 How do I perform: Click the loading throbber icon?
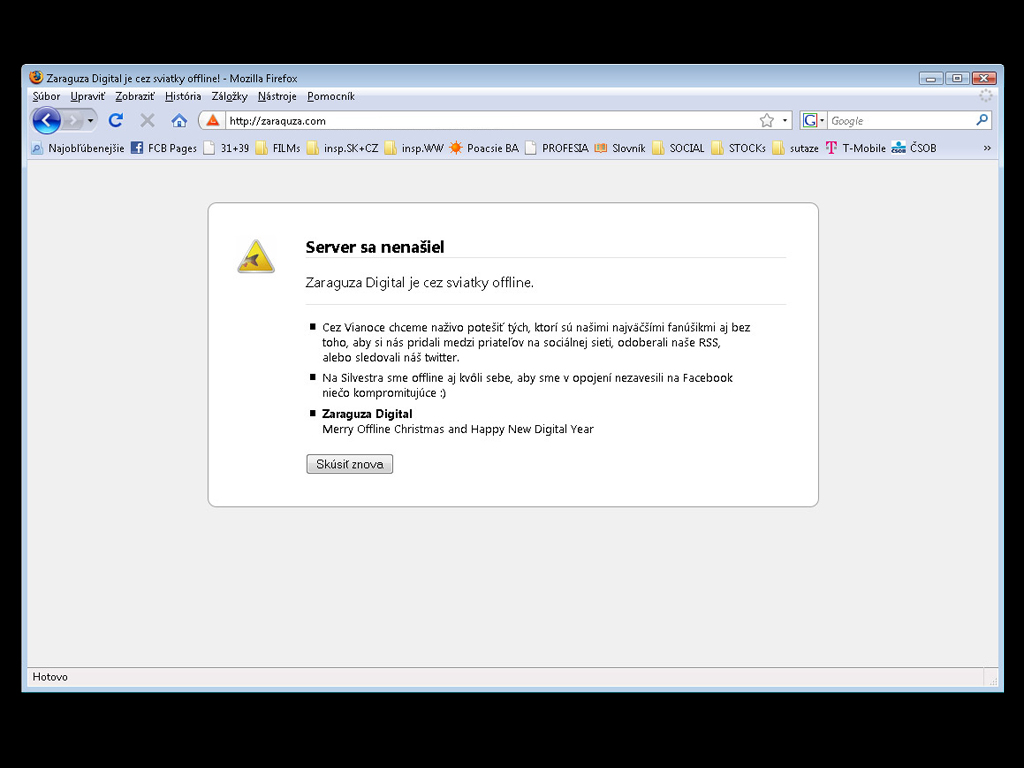985,96
